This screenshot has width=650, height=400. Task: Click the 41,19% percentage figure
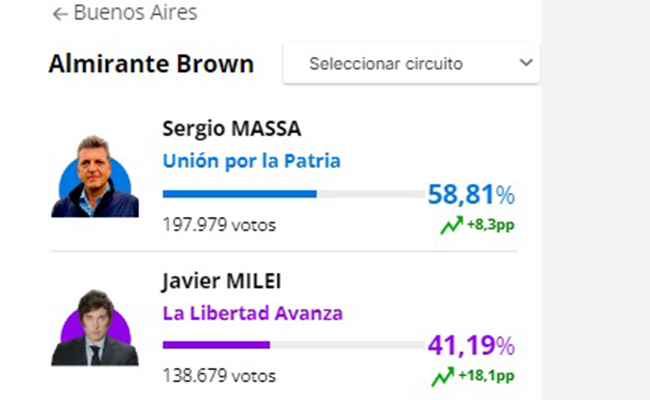[x=471, y=345]
